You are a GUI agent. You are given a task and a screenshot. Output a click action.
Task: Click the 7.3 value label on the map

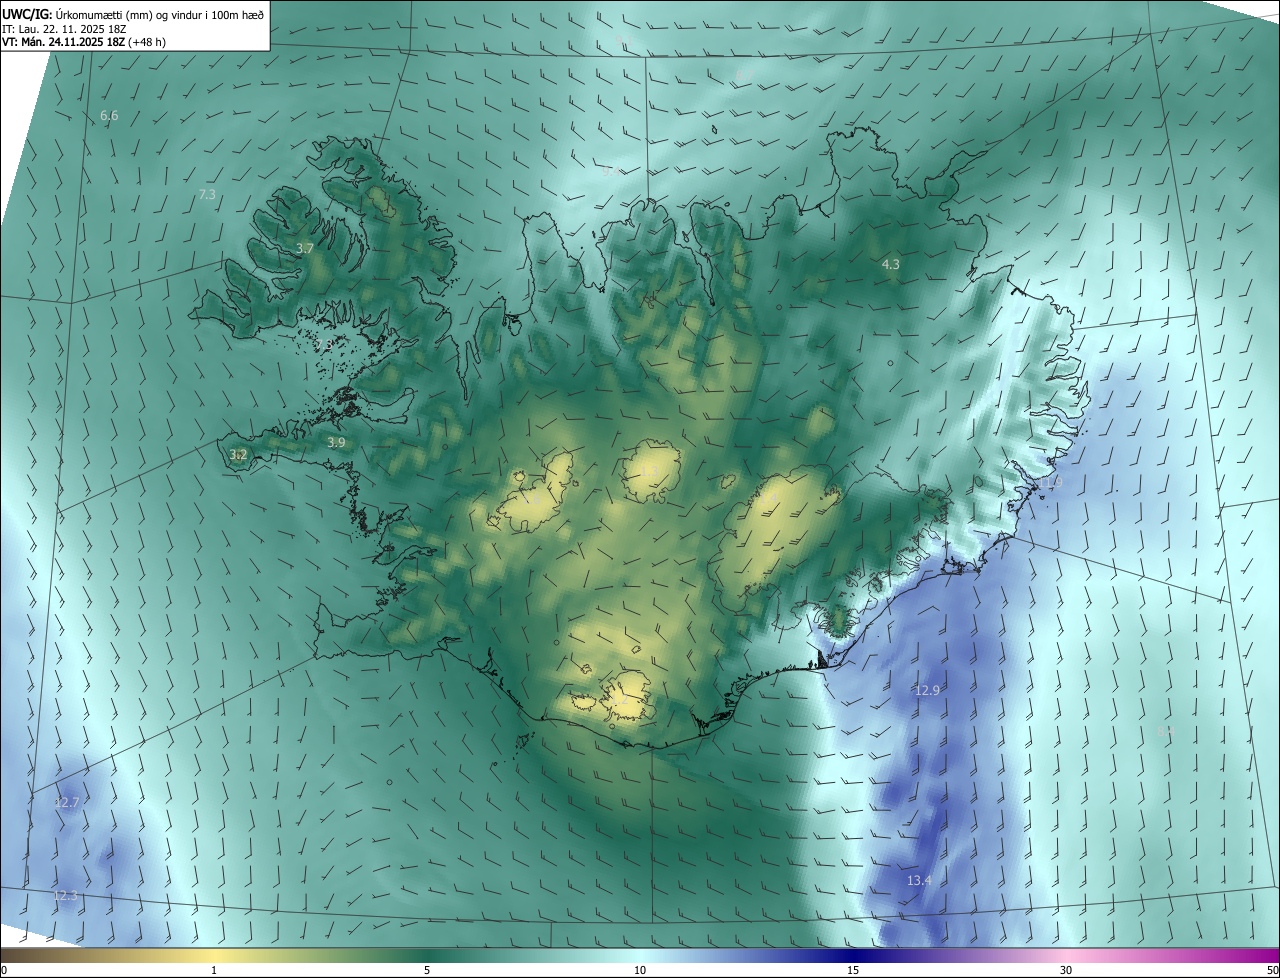click(207, 195)
